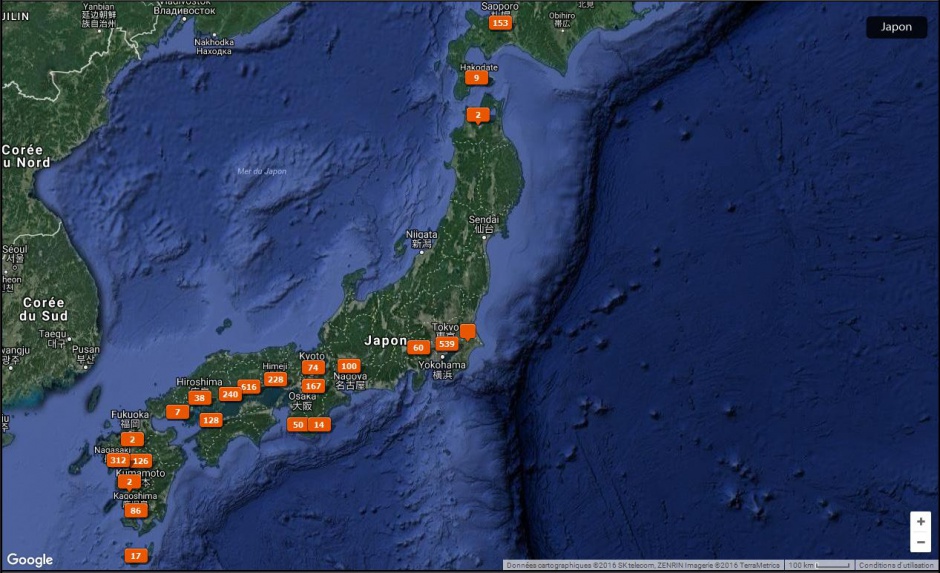Click the 167 cluster marker near Osaka
940x573 pixels.
pos(313,386)
